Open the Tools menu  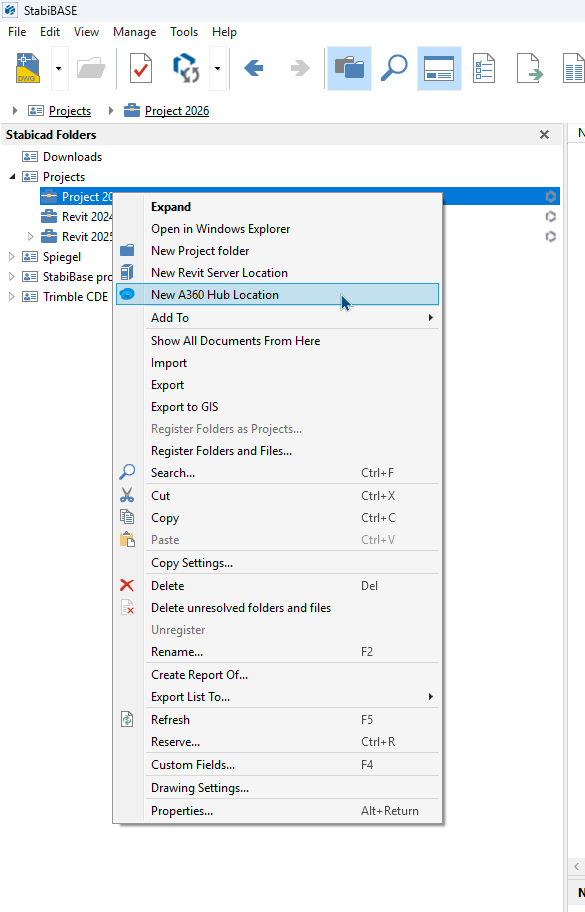tap(184, 32)
